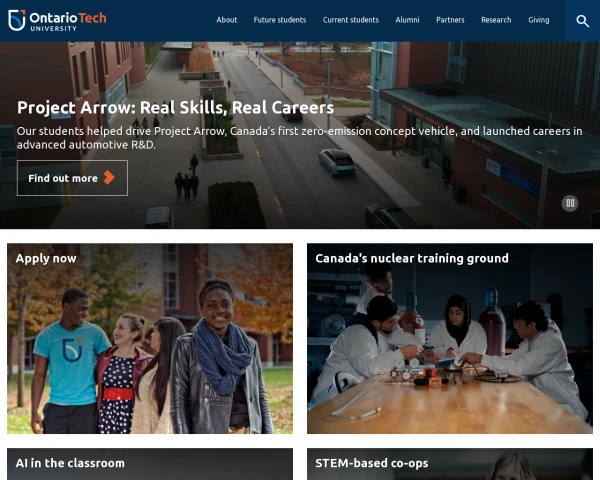Open the Giving menu
Screen dimensions: 600x480
tap(538, 20)
